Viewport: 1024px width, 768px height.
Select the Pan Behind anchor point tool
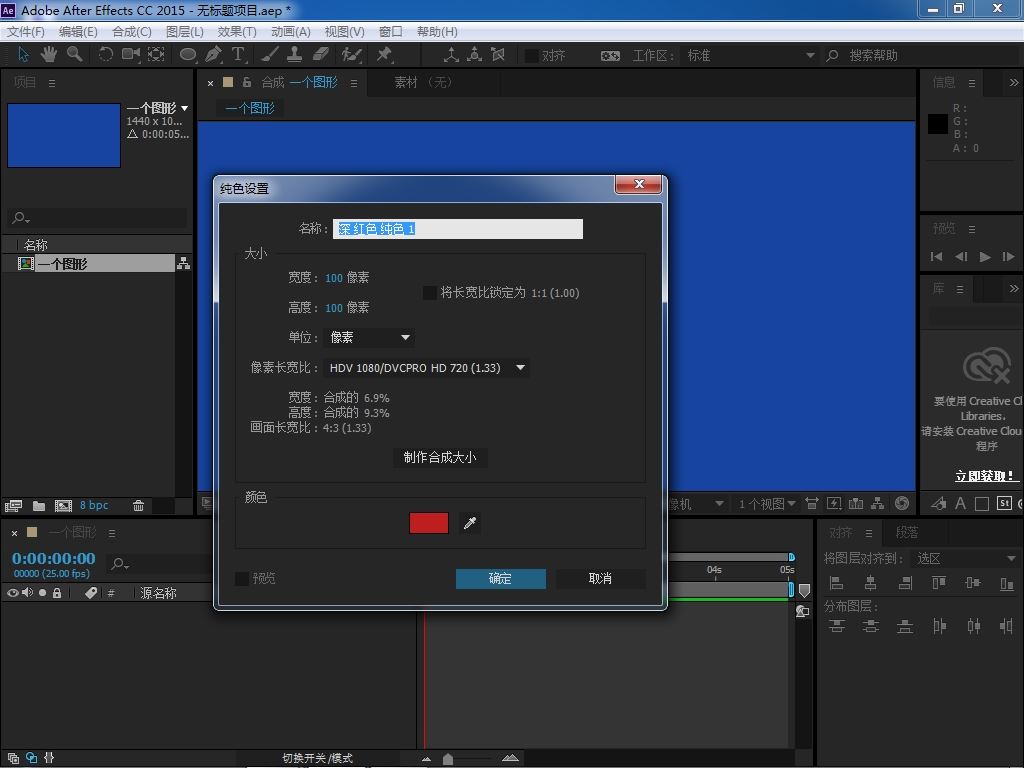(x=156, y=55)
